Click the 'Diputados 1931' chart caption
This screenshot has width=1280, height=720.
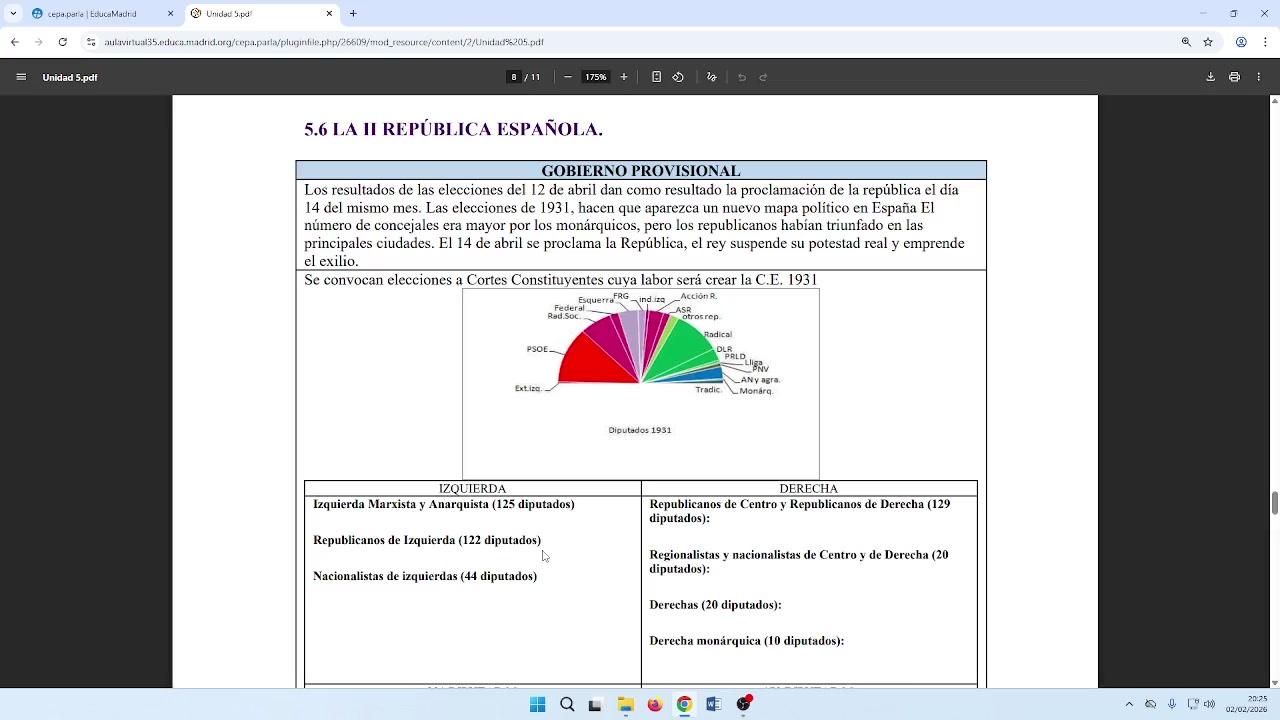pyautogui.click(x=640, y=430)
